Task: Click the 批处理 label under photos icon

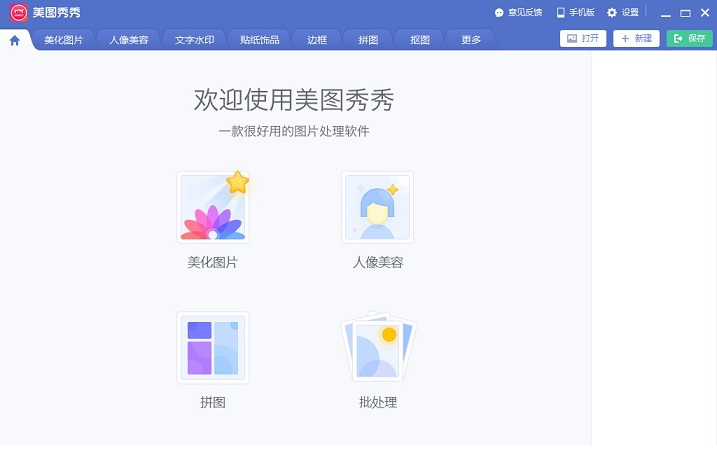Action: (x=378, y=403)
